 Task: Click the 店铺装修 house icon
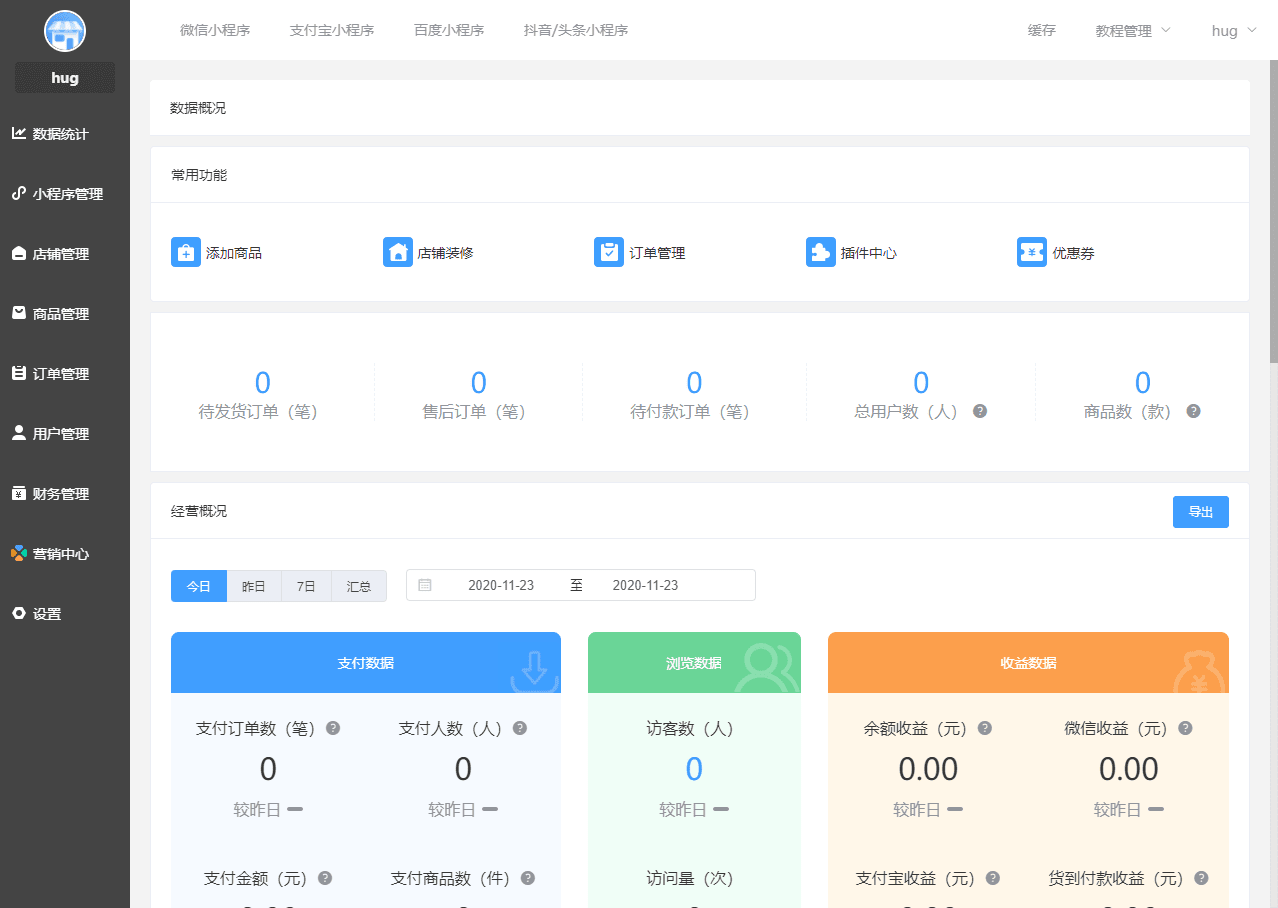pyautogui.click(x=398, y=252)
